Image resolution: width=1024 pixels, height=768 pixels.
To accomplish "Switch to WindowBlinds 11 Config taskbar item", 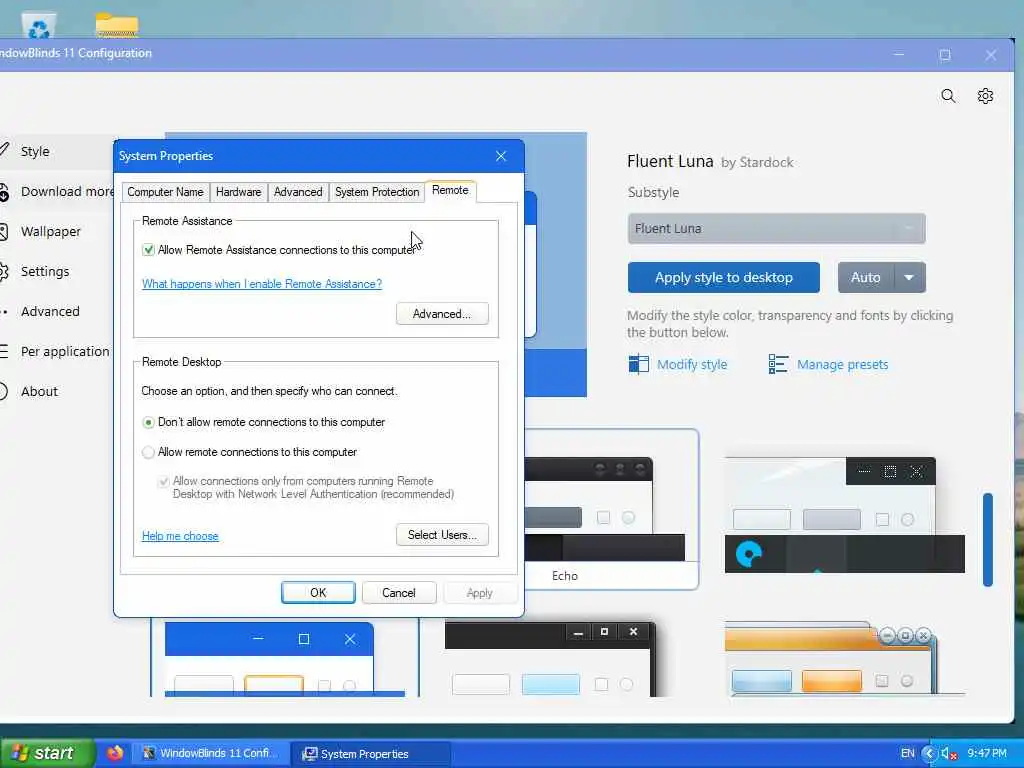I will (210, 754).
